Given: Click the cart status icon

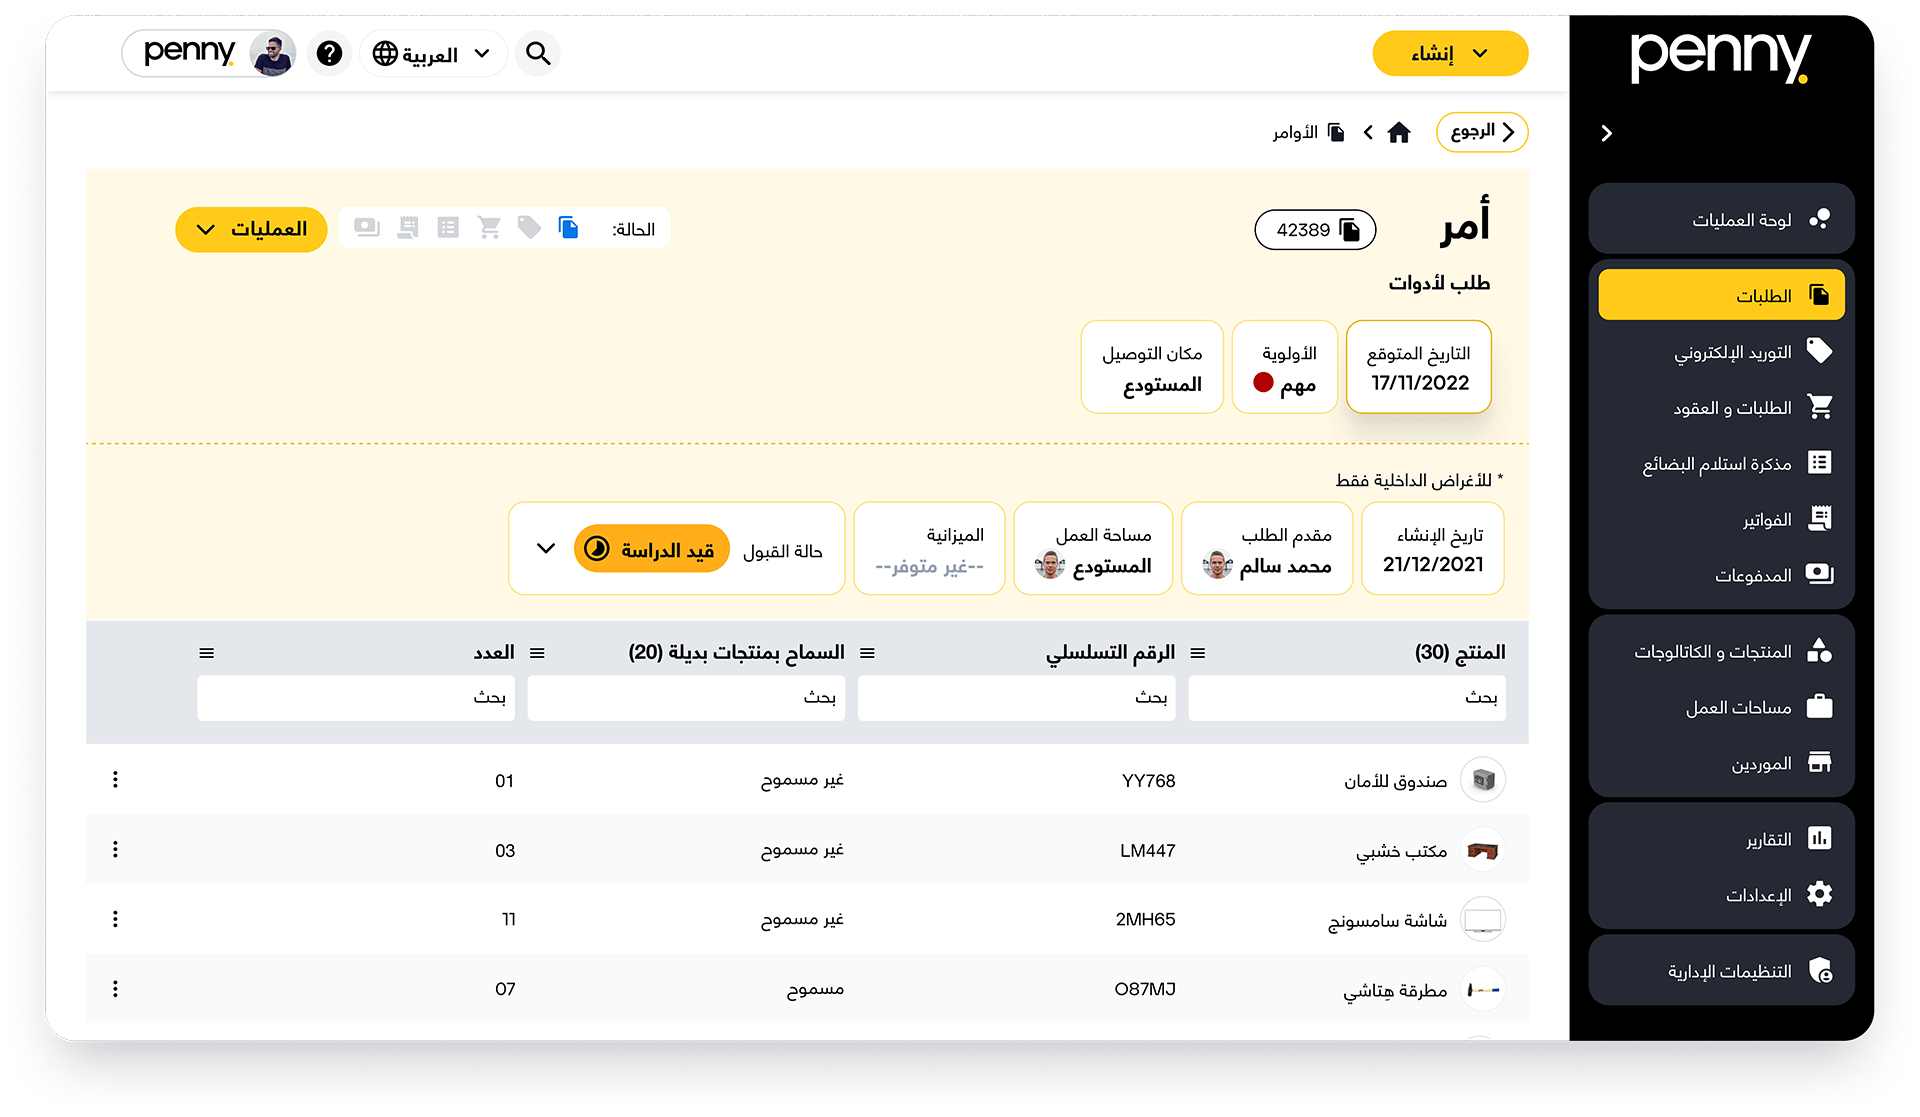Looking at the screenshot, I should click(x=489, y=228).
